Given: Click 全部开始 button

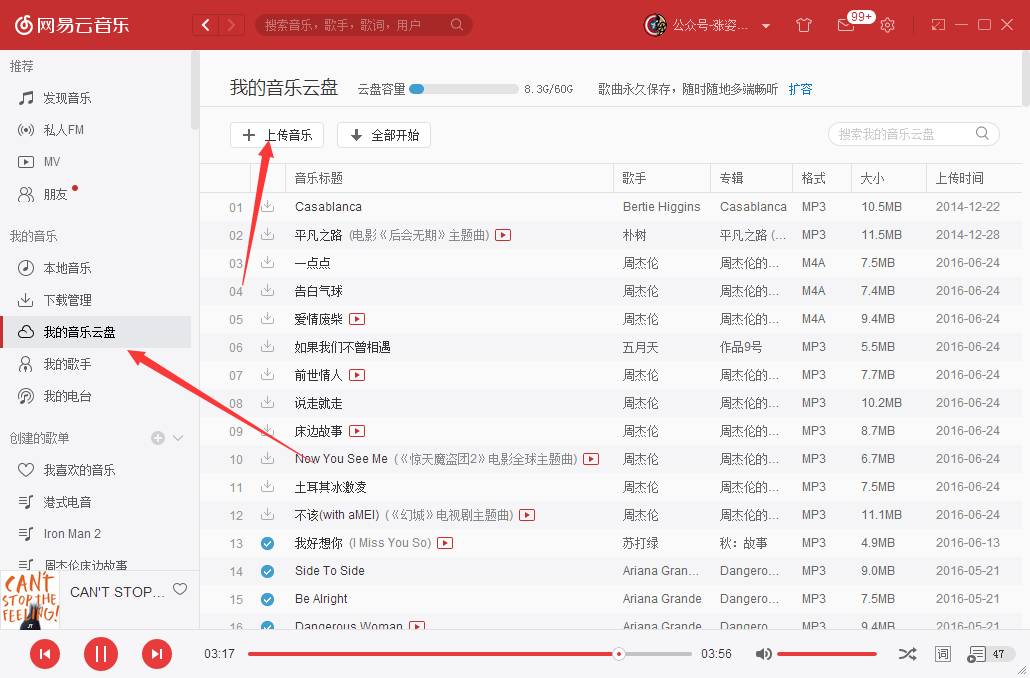Looking at the screenshot, I should tap(384, 135).
